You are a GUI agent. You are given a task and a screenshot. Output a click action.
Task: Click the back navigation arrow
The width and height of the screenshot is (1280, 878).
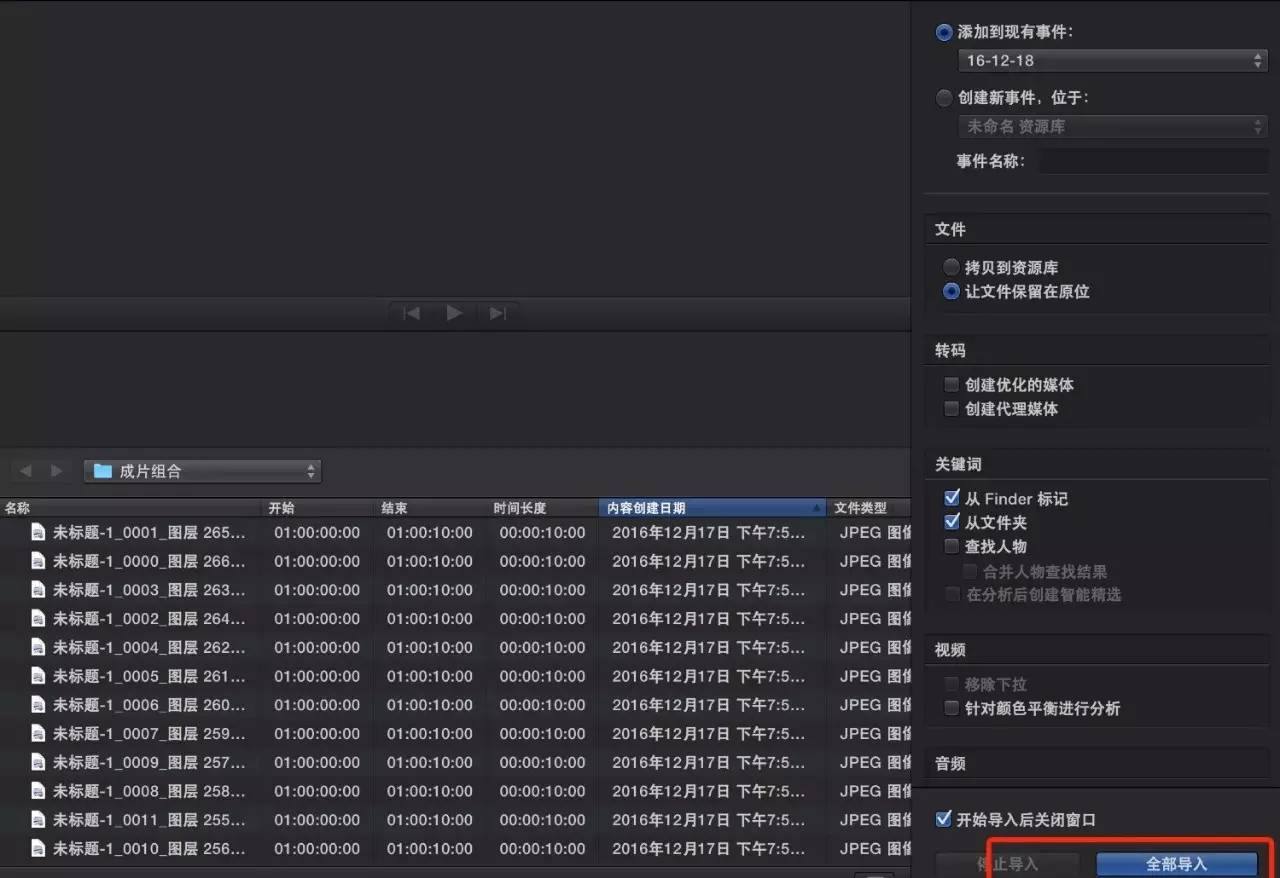(x=26, y=471)
